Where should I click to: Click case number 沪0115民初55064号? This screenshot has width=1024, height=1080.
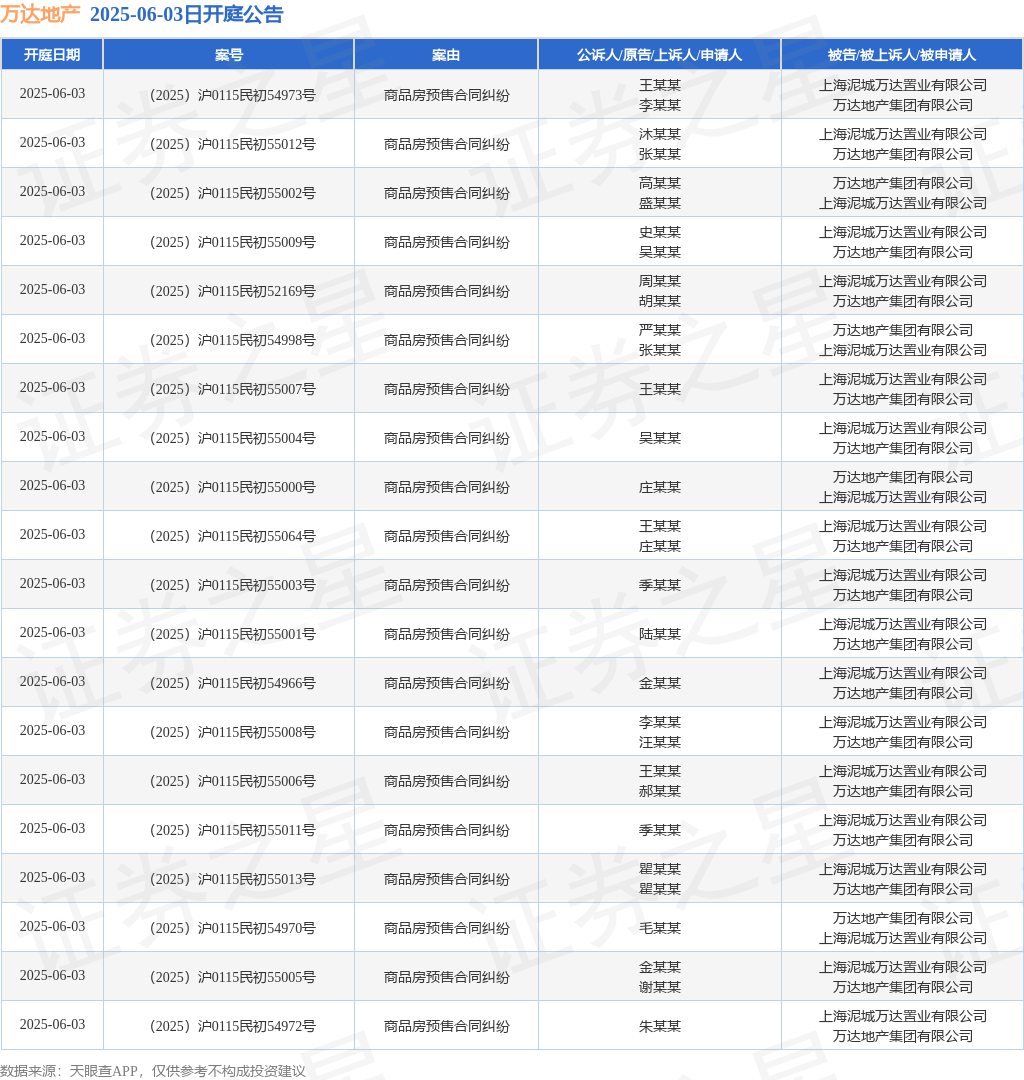tap(233, 535)
